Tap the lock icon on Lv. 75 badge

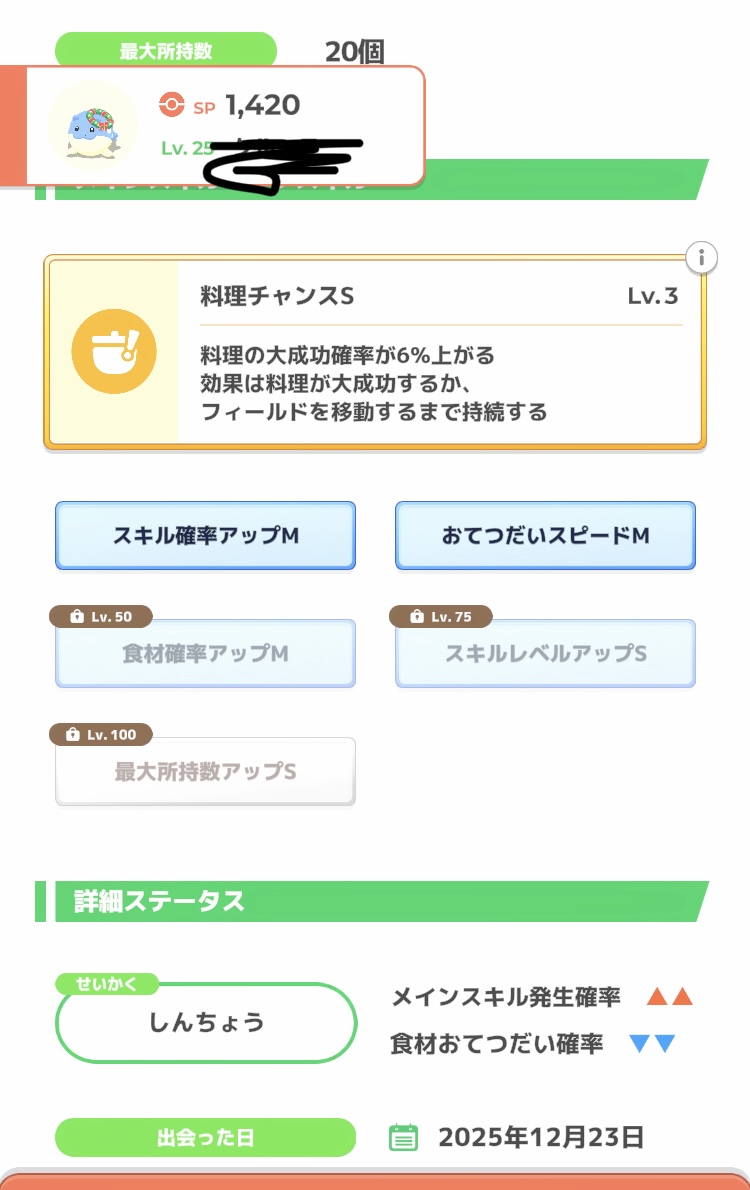pos(417,617)
